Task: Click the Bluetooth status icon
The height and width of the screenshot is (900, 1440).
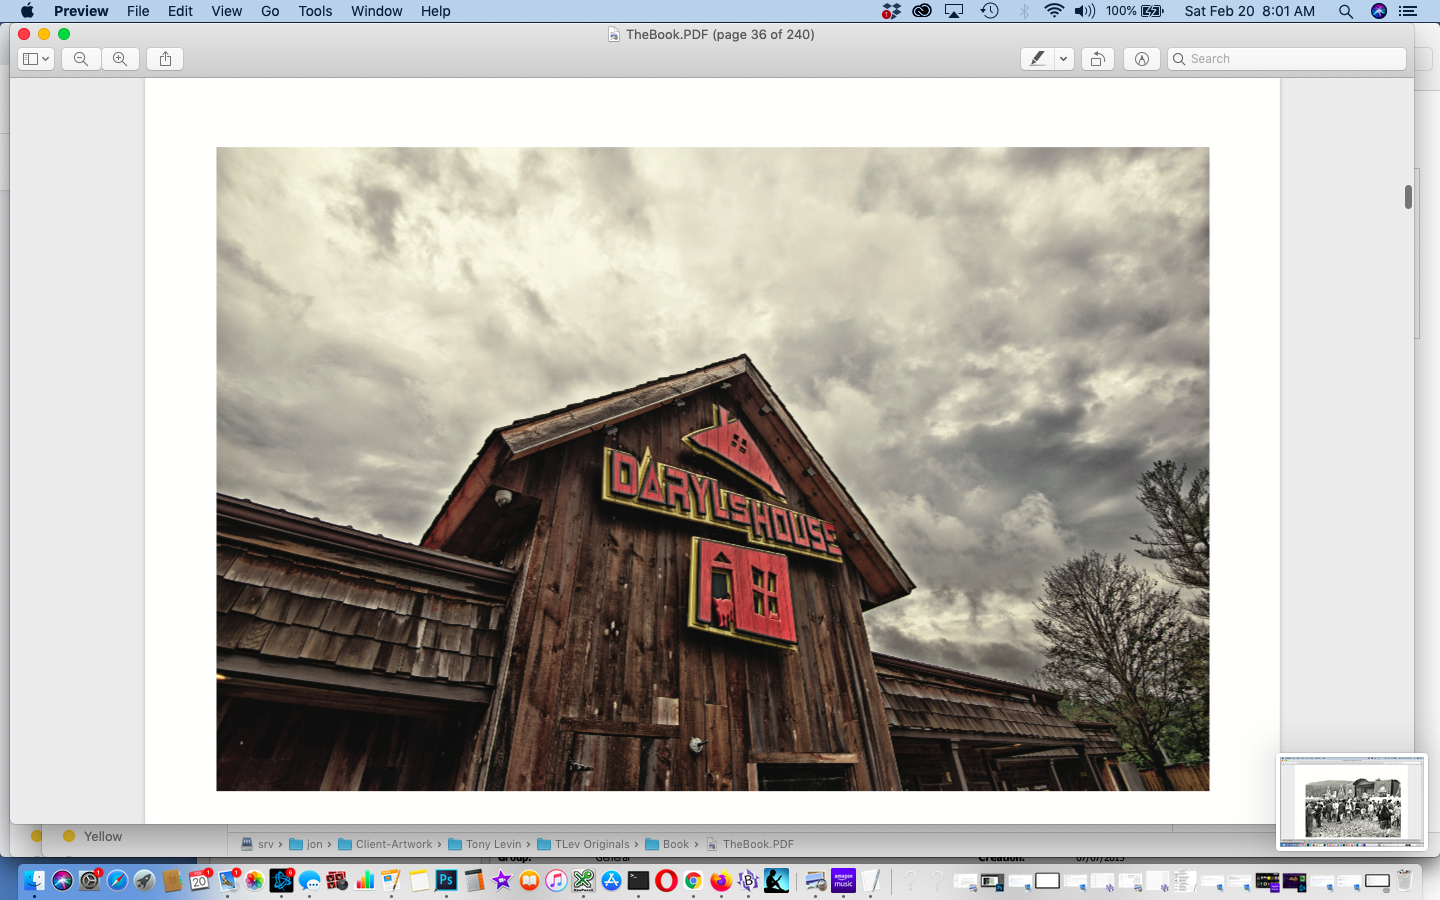Action: pyautogui.click(x=1024, y=11)
